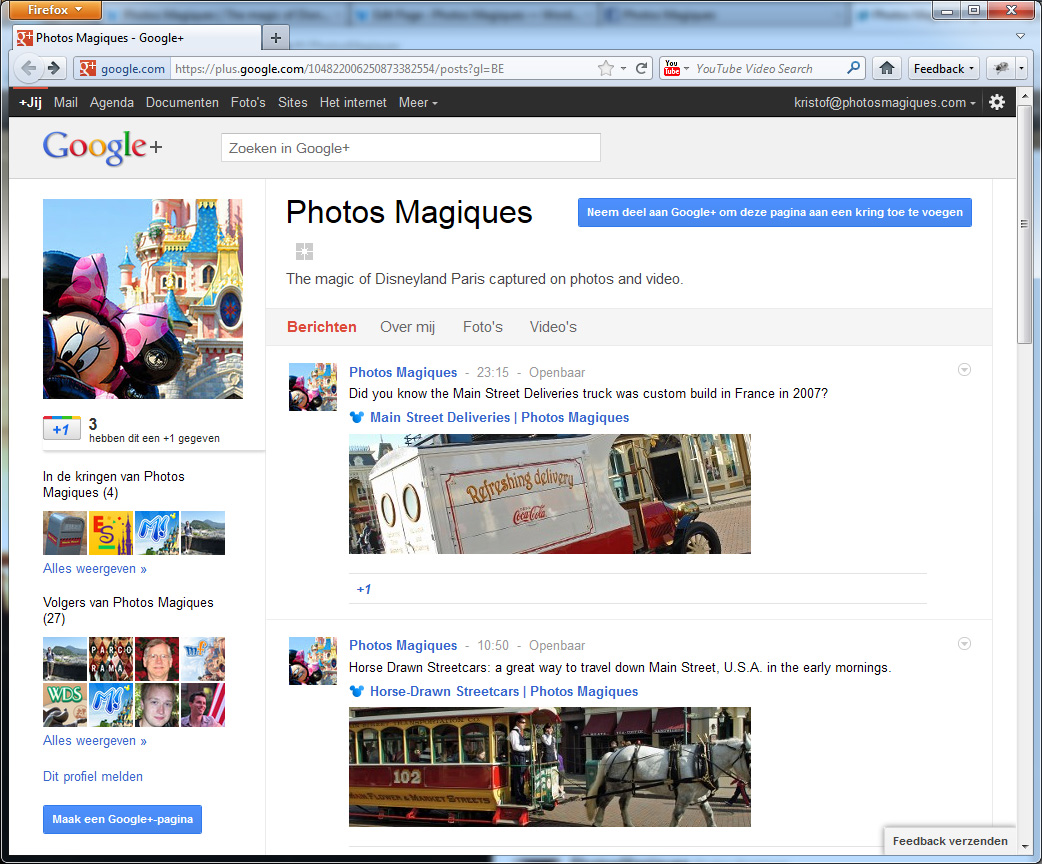The image size is (1042, 864).
Task: Toggle the +1 button under profile photo
Action: 61,429
